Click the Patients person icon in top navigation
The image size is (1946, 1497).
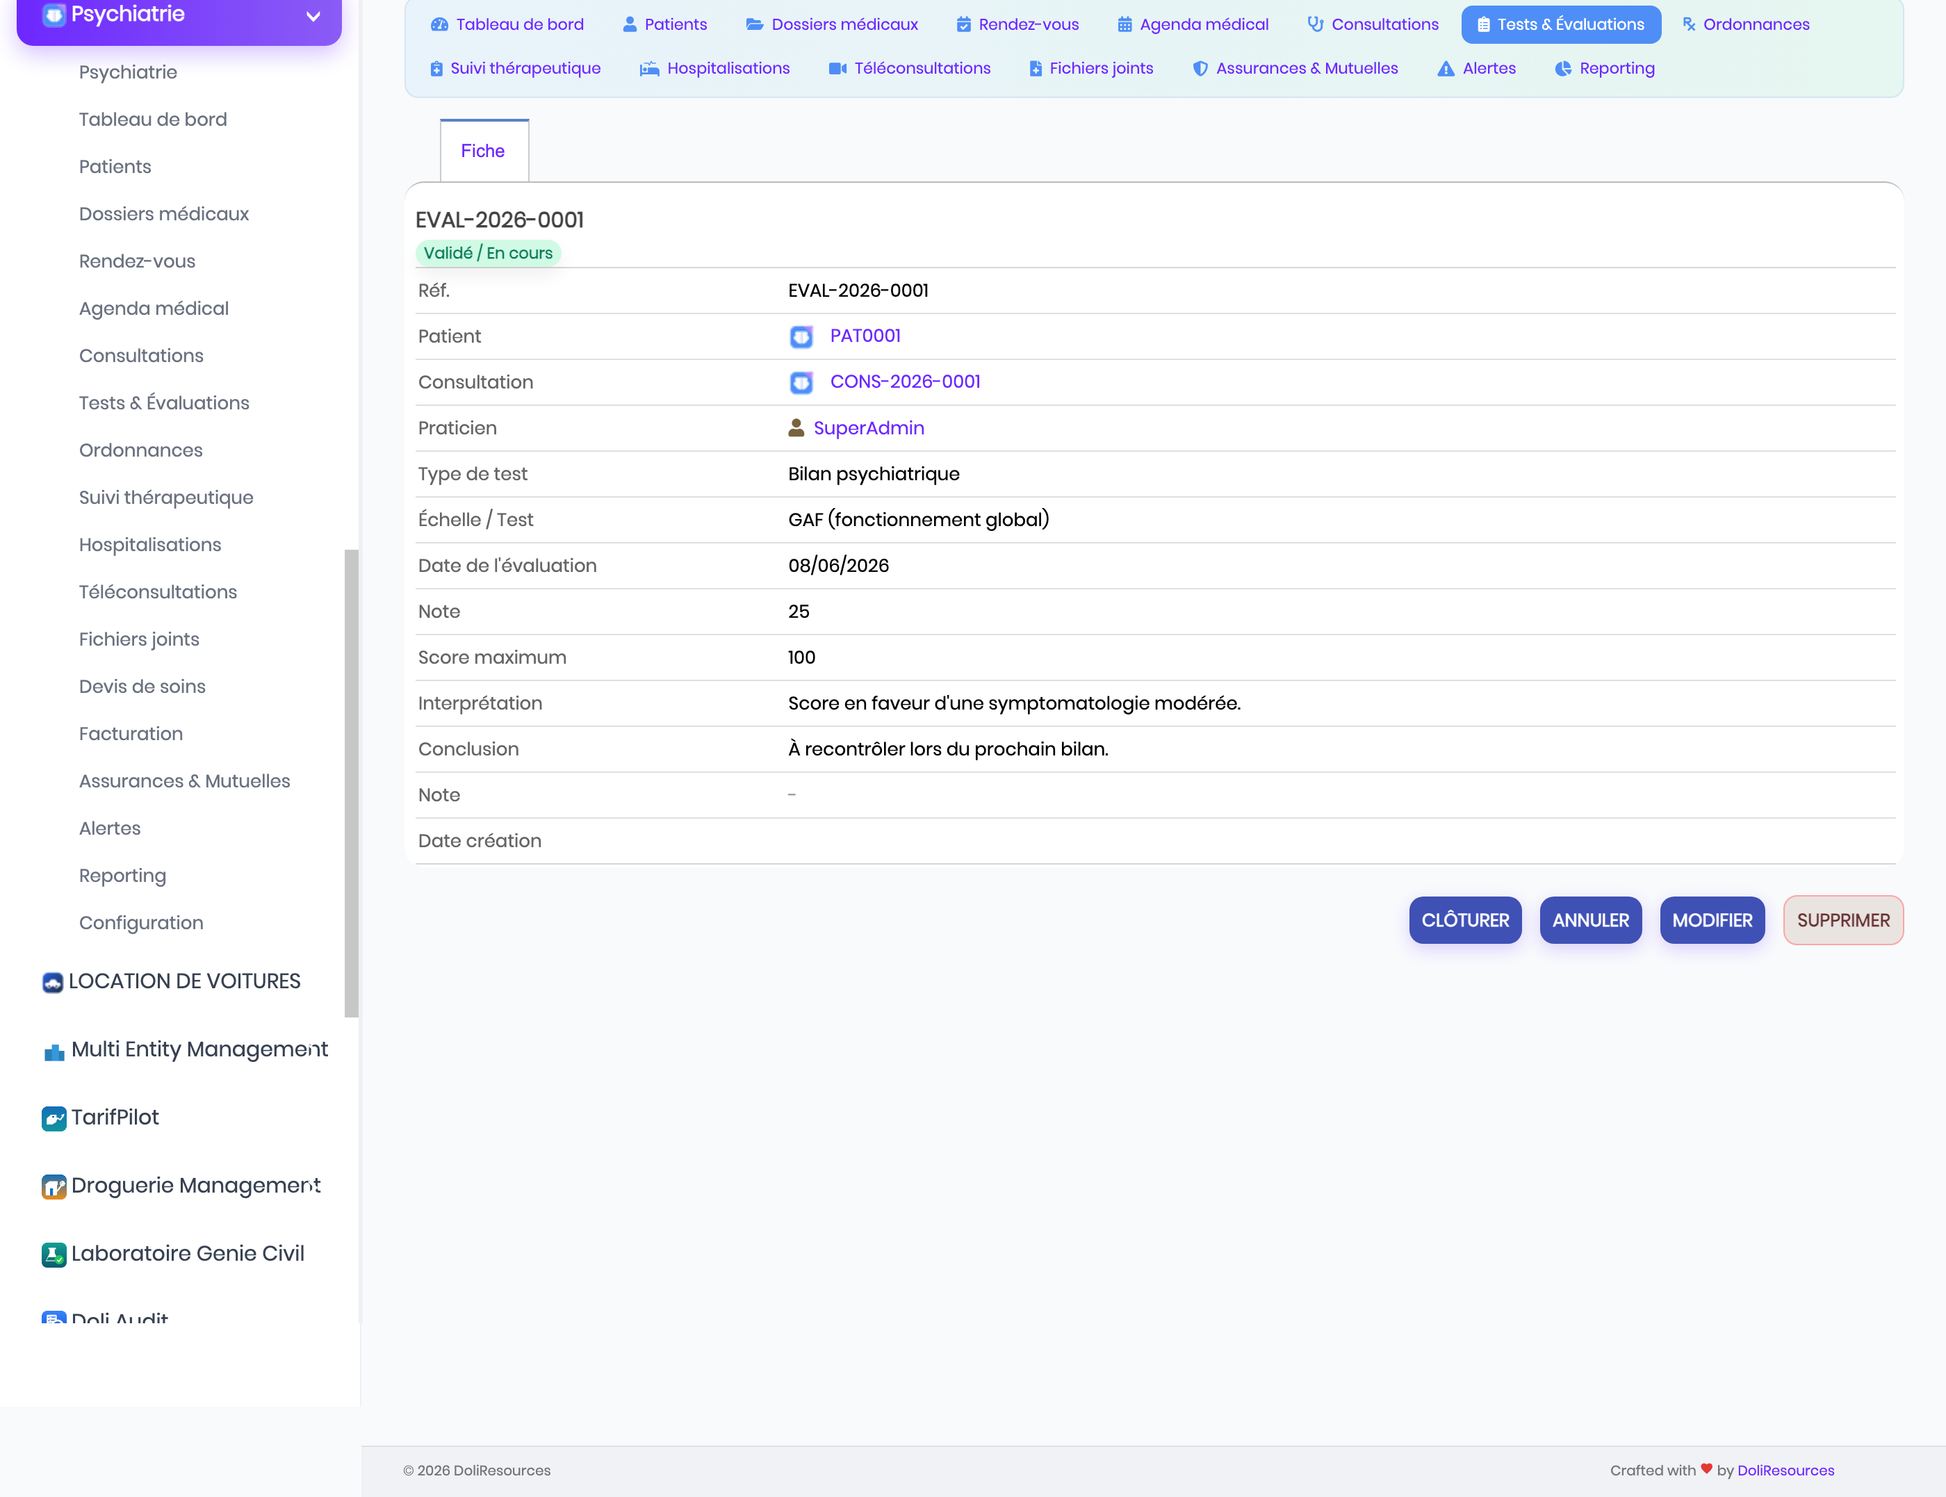pyautogui.click(x=629, y=24)
